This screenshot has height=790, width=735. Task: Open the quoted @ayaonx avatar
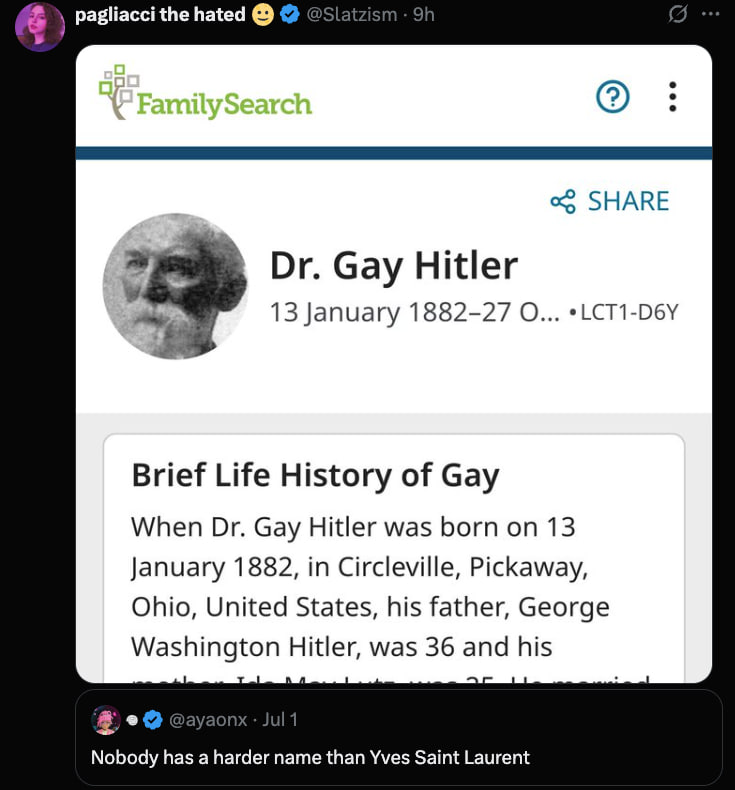coord(106,720)
